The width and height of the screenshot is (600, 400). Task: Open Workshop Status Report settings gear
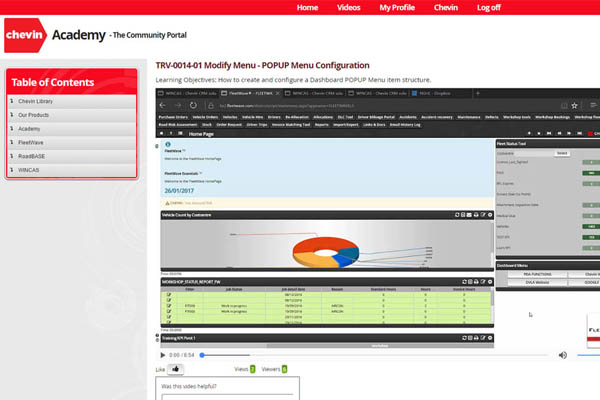click(490, 282)
